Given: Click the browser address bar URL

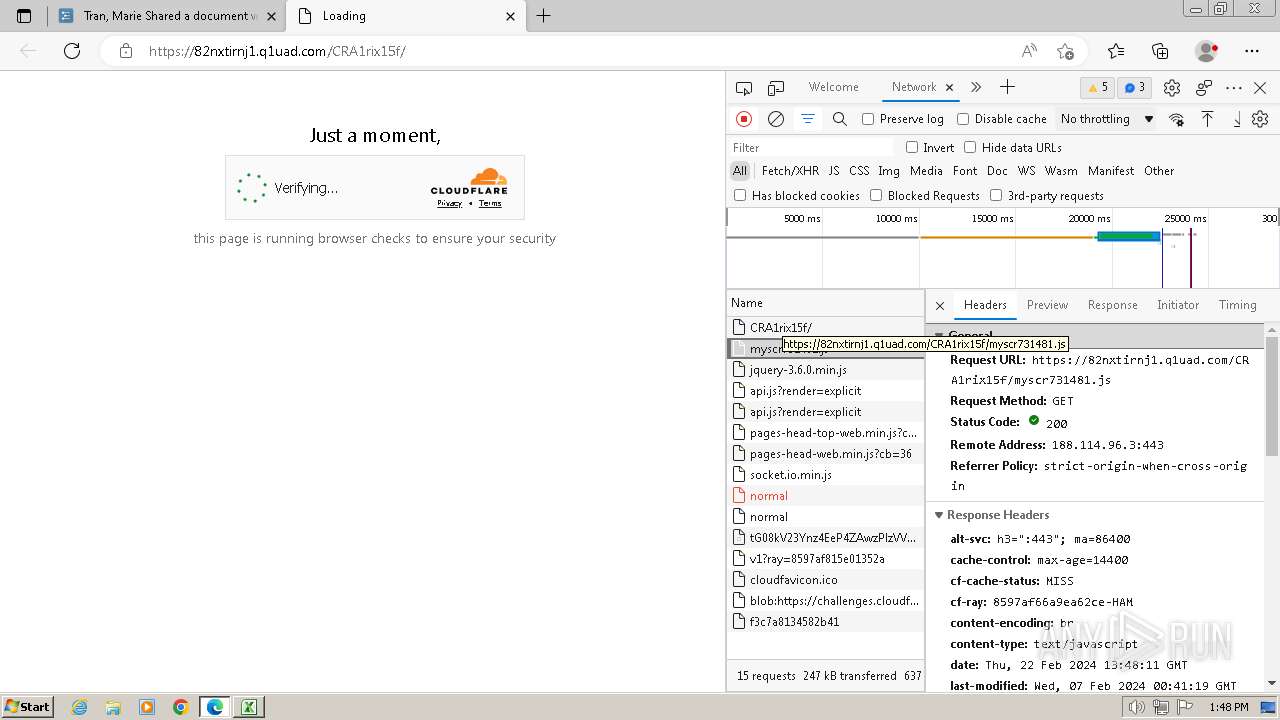Looking at the screenshot, I should (x=277, y=51).
